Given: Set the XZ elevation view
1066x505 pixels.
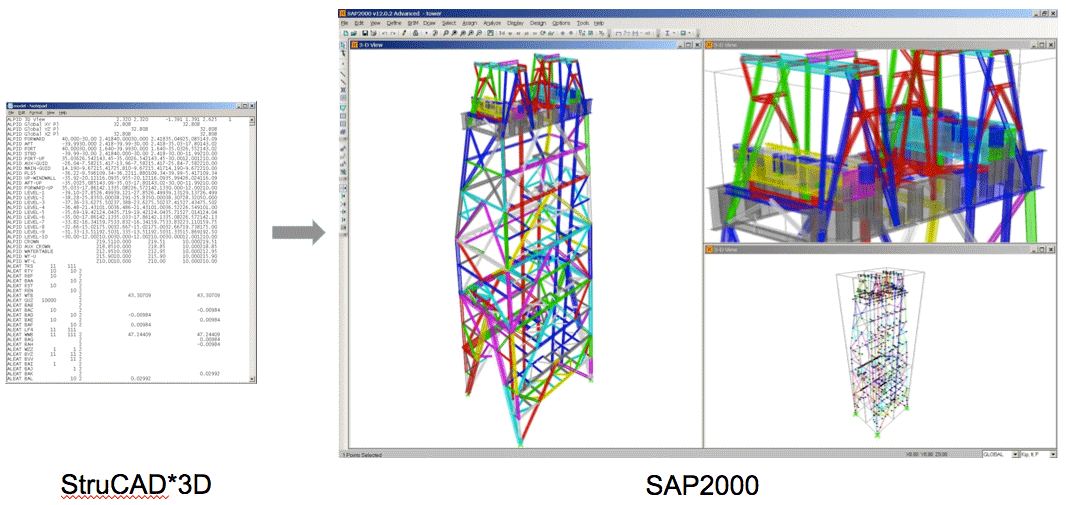Looking at the screenshot, I should [x=519, y=33].
